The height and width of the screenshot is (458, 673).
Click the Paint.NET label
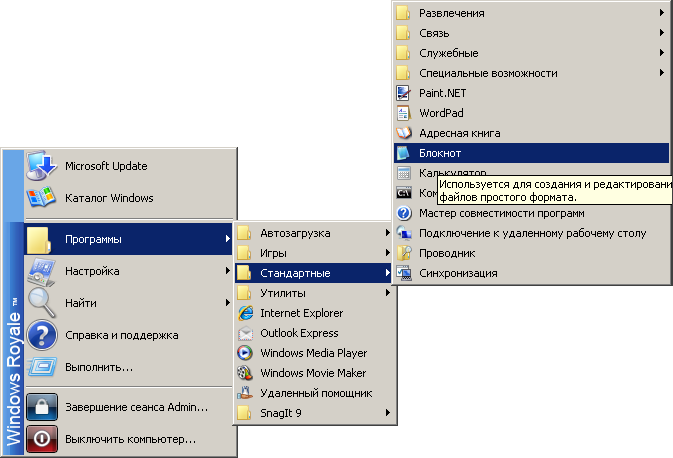pyautogui.click(x=442, y=93)
